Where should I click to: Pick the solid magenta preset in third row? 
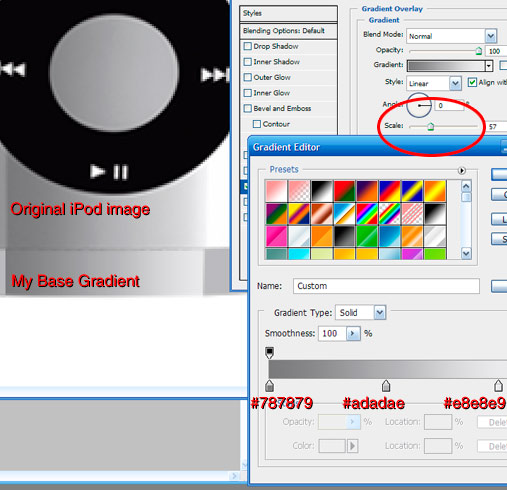pos(277,236)
